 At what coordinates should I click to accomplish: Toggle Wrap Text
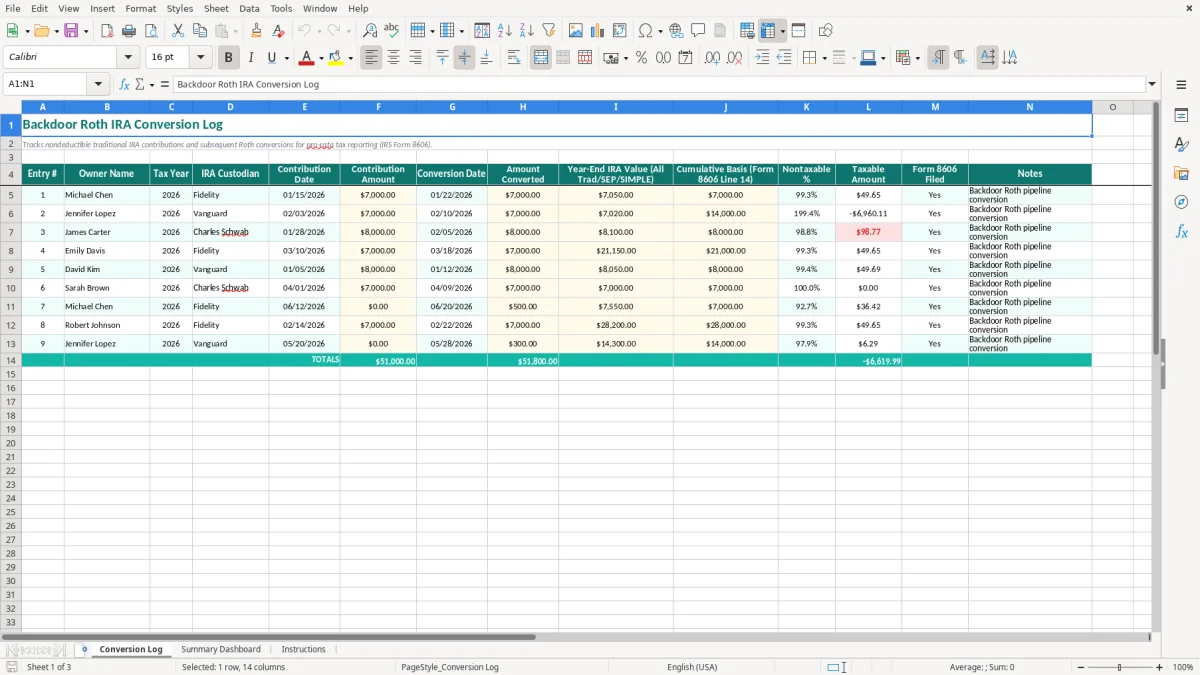(514, 58)
